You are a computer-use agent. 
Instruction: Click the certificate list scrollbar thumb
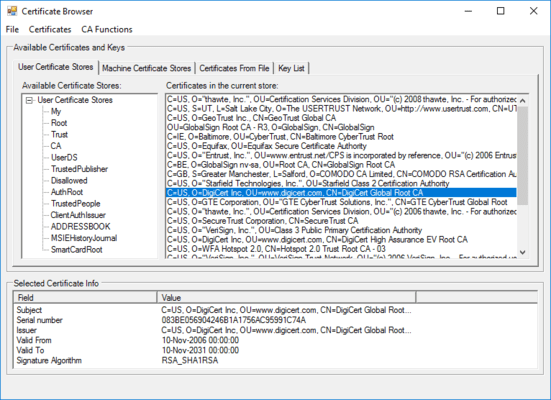[x=523, y=156]
